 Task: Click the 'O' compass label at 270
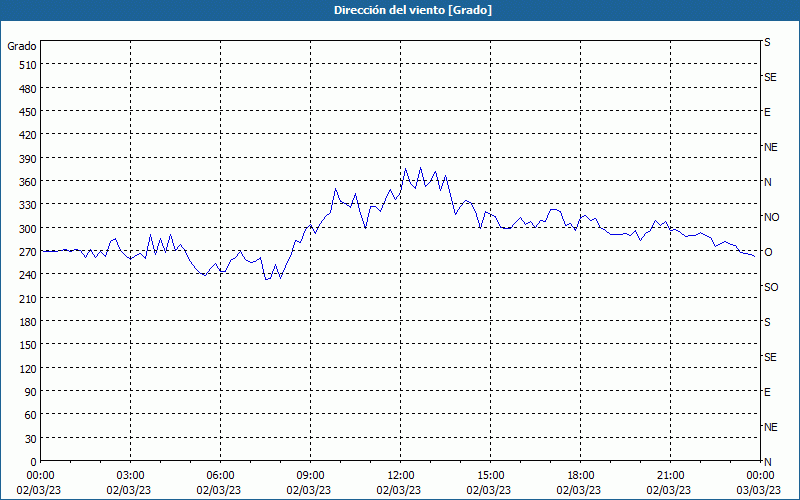pos(767,252)
